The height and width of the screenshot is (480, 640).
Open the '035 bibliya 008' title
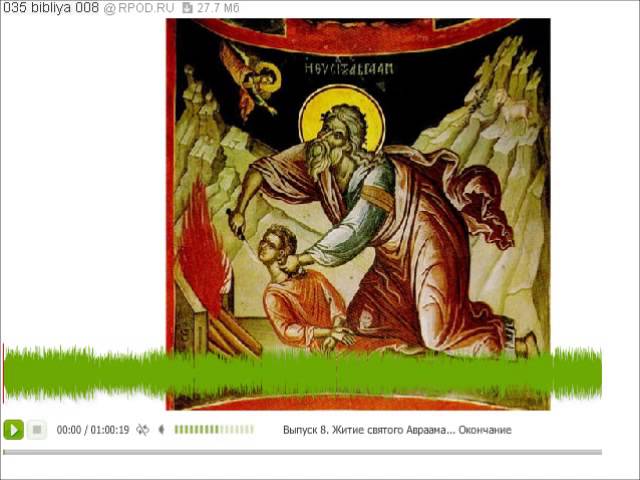51,8
